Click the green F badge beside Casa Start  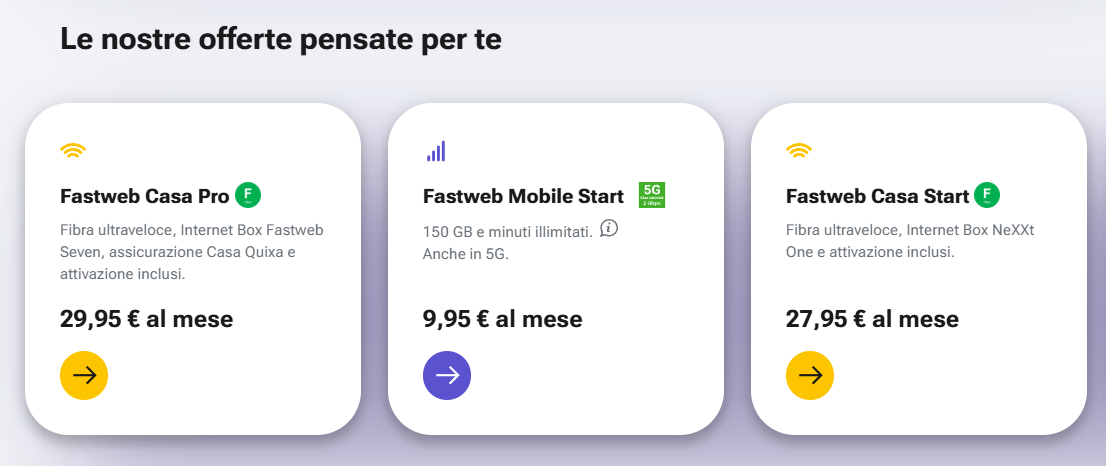click(987, 195)
